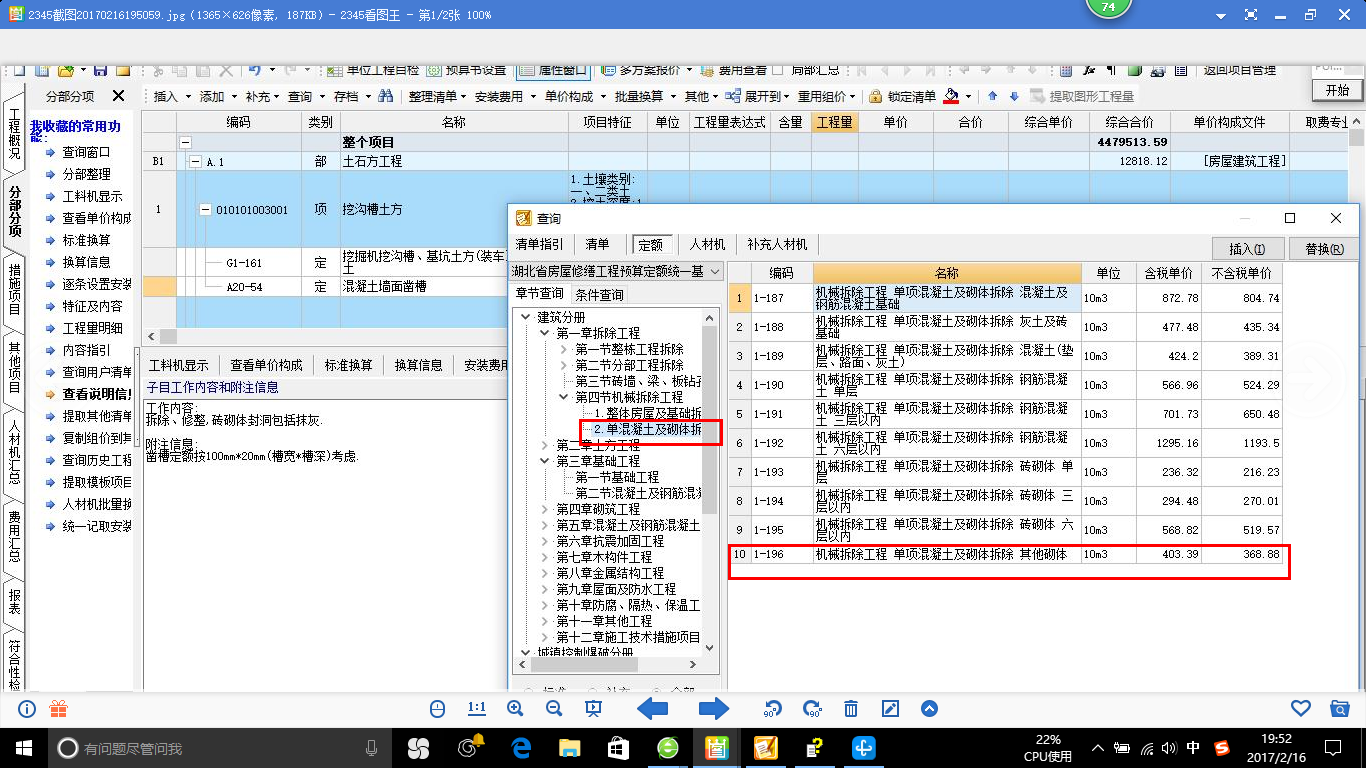Open the 查询 dropdown in toolbar

(305, 96)
